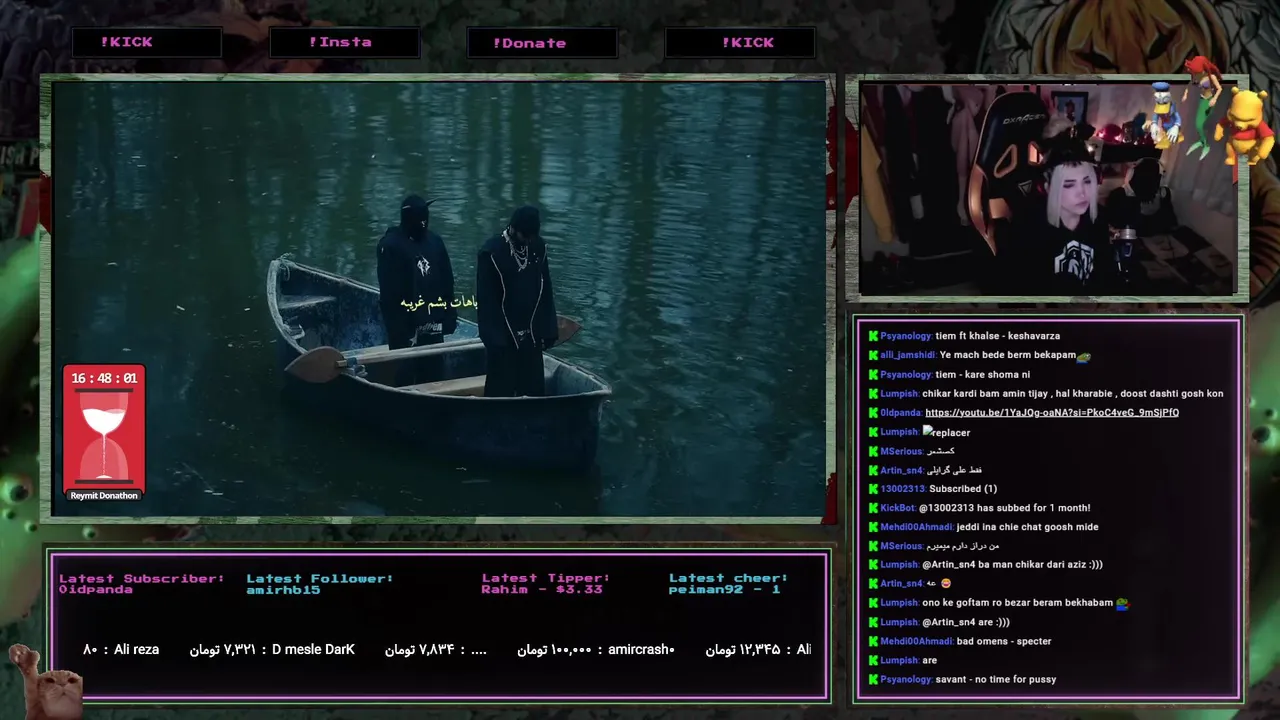Click Kick badge on 'tiem - kare shoma ni' message
The width and height of the screenshot is (1280, 720).
873,374
